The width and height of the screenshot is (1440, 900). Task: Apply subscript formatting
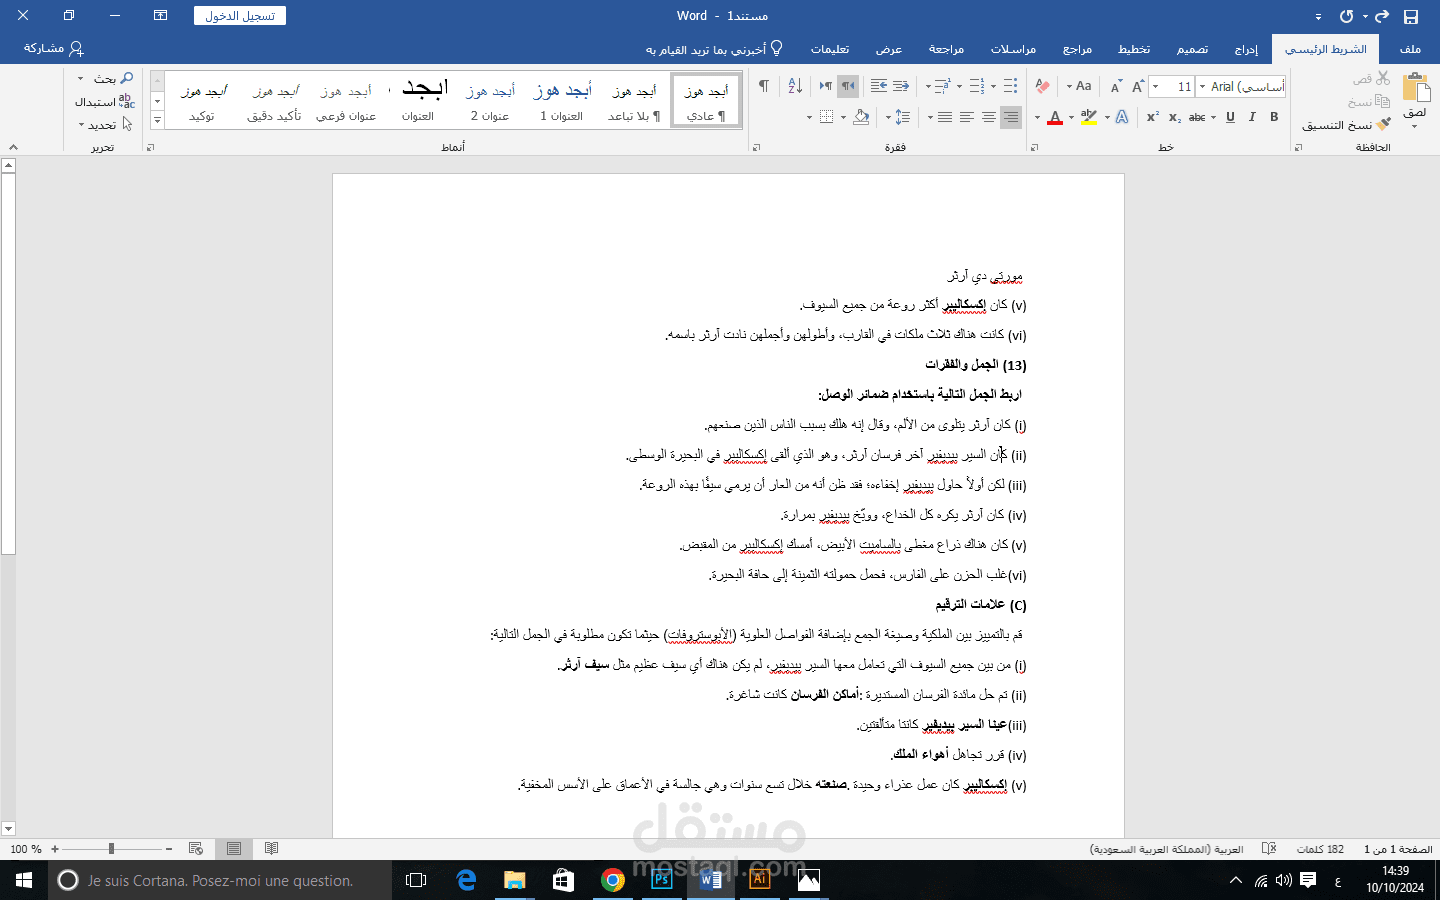[1174, 117]
